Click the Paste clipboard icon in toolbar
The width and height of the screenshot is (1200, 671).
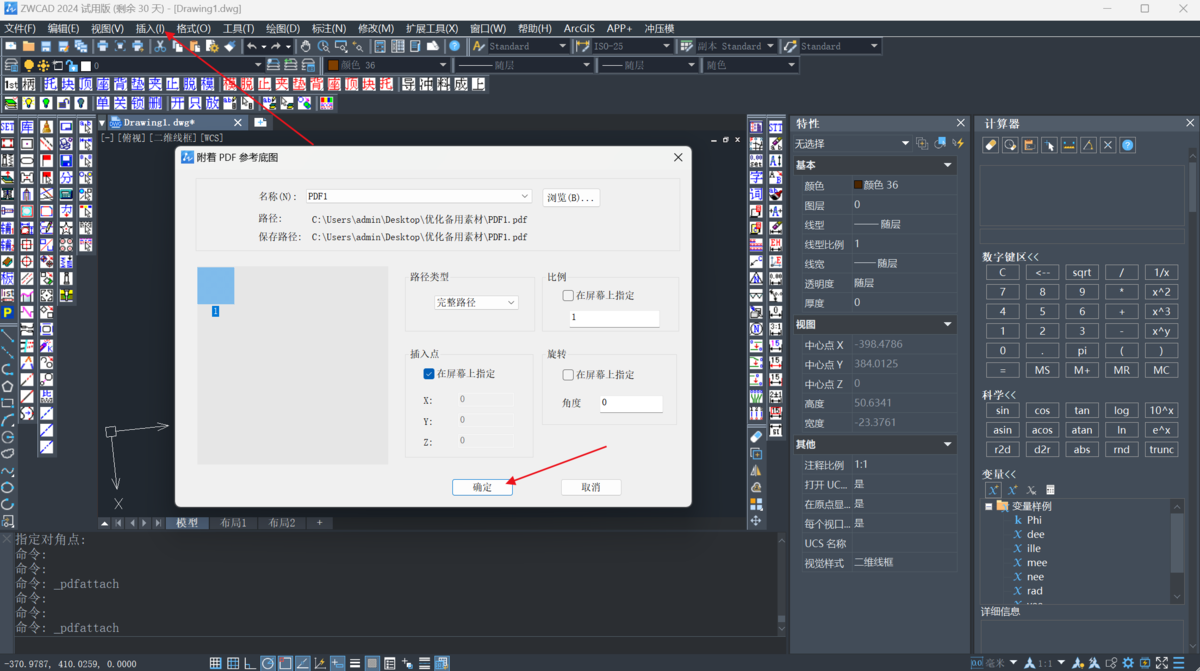[195, 46]
